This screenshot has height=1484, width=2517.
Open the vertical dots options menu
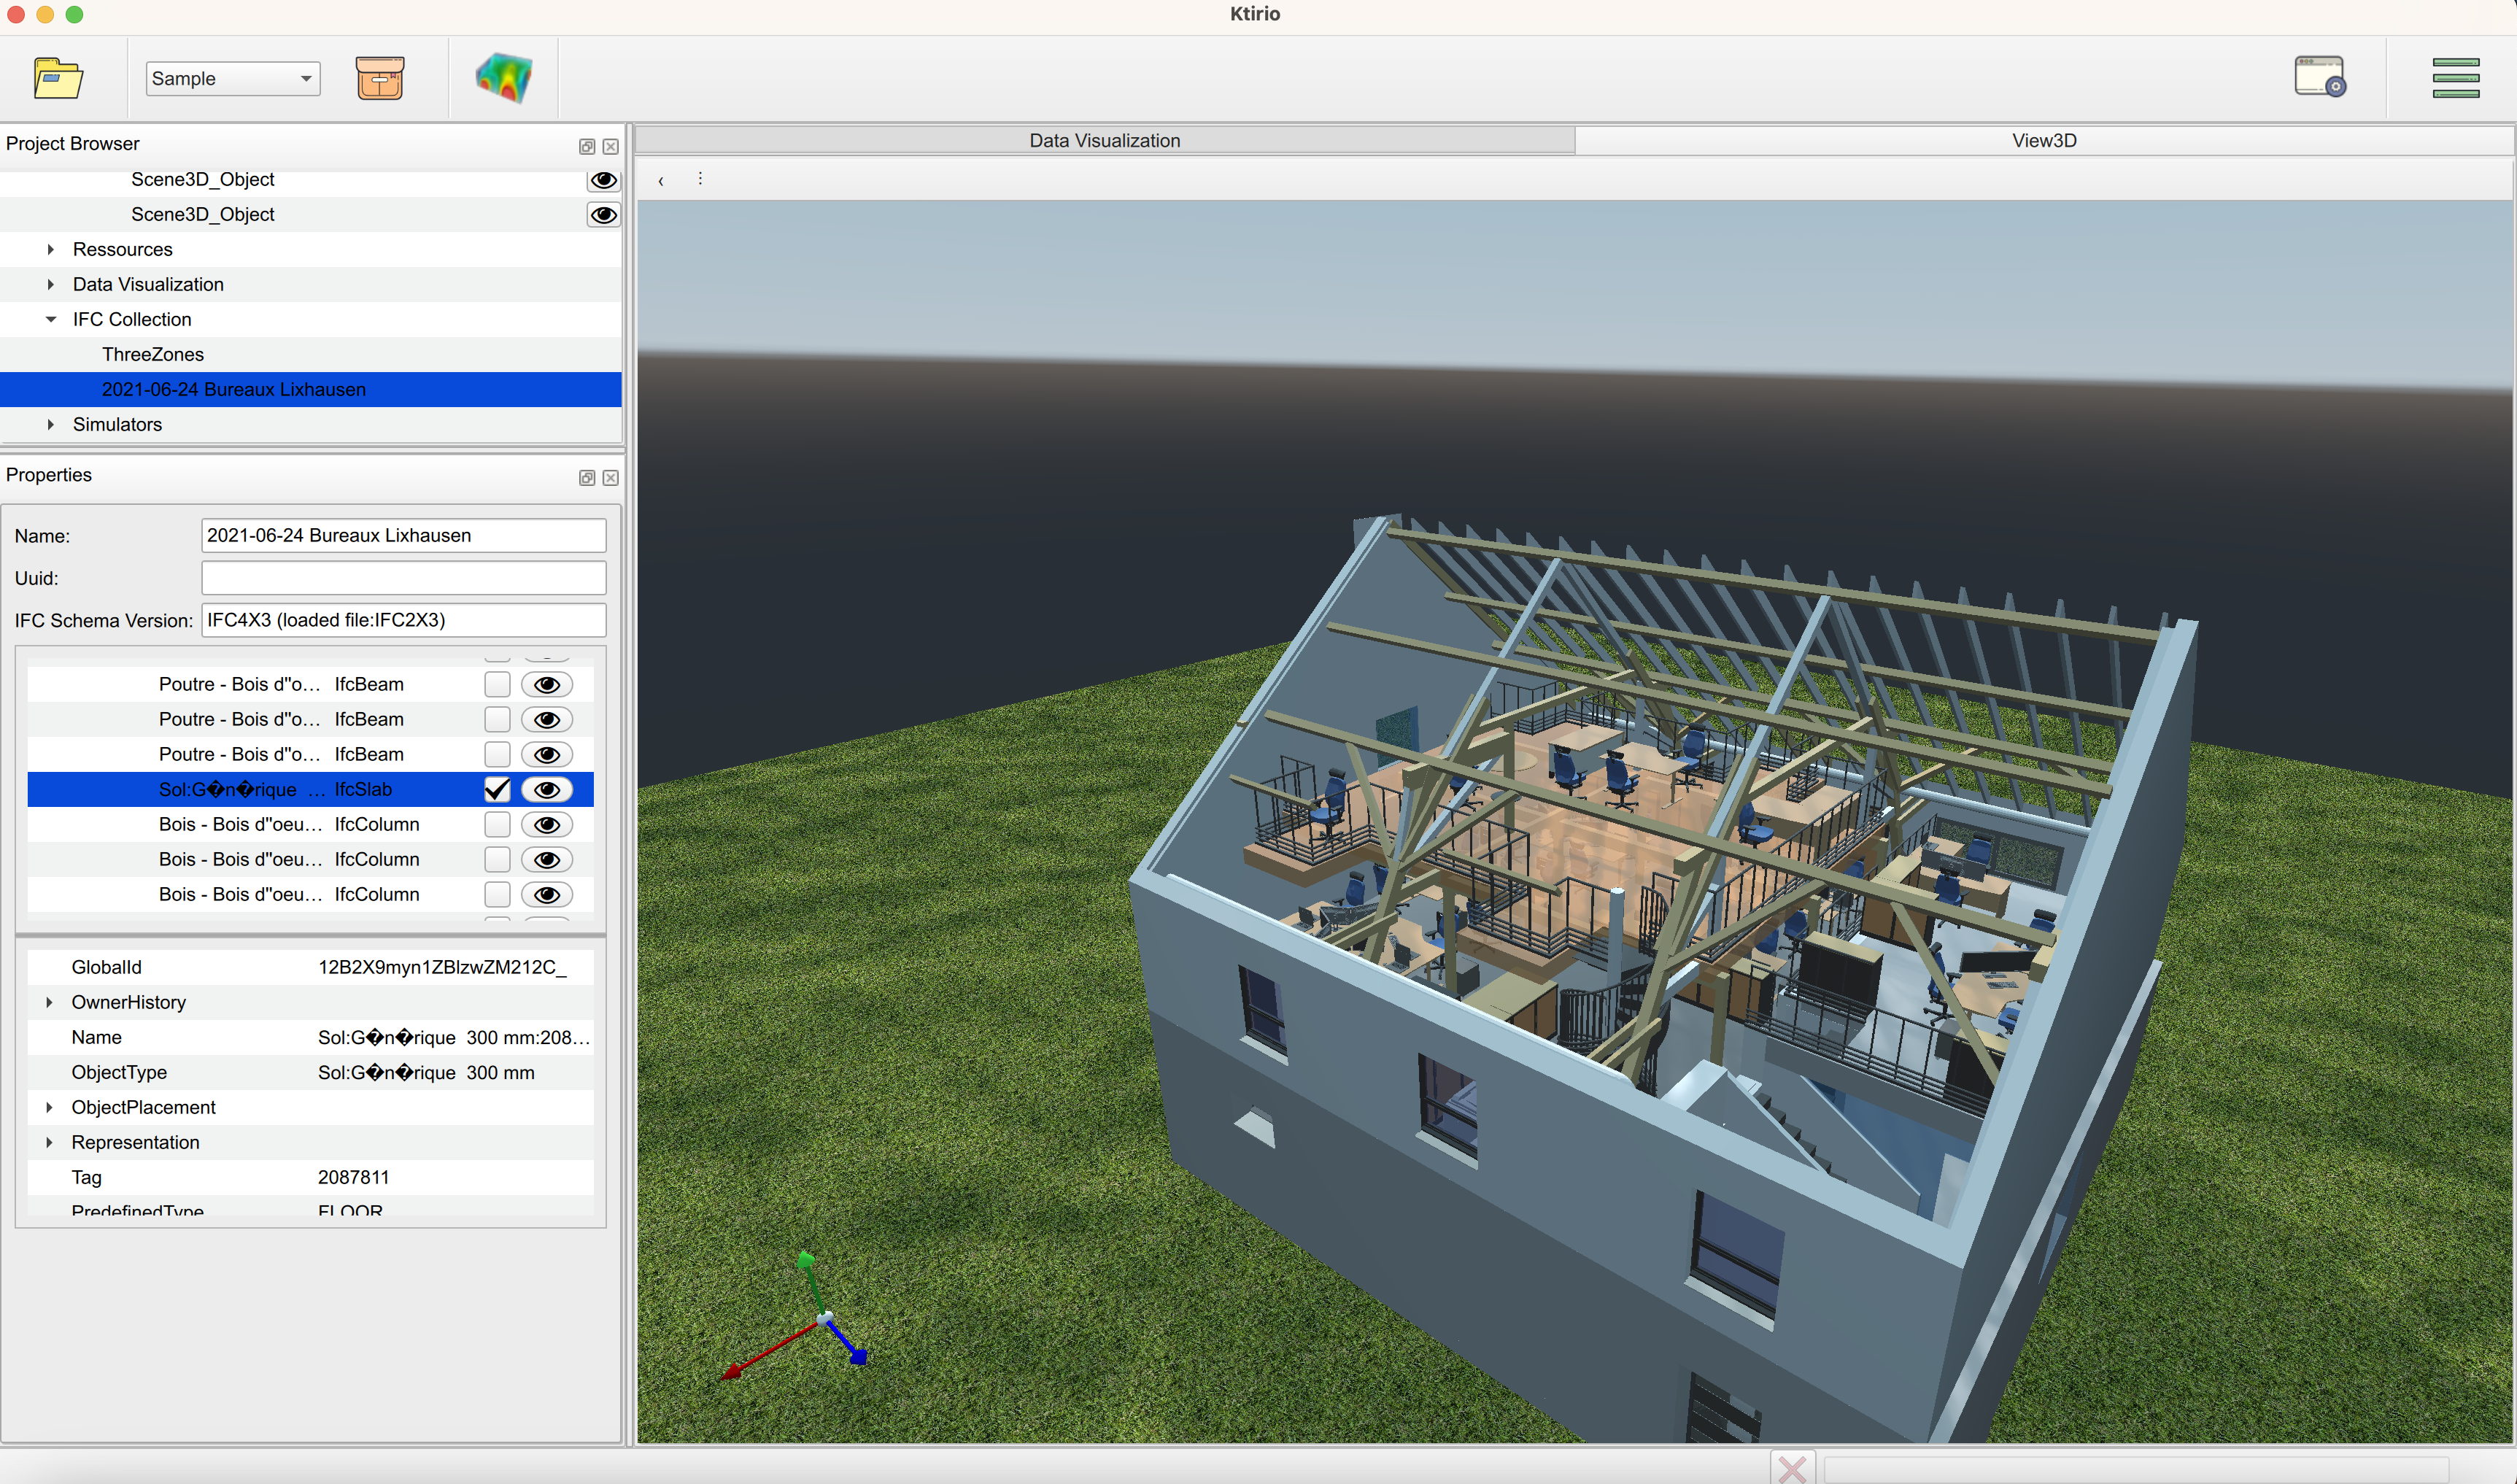(x=700, y=179)
